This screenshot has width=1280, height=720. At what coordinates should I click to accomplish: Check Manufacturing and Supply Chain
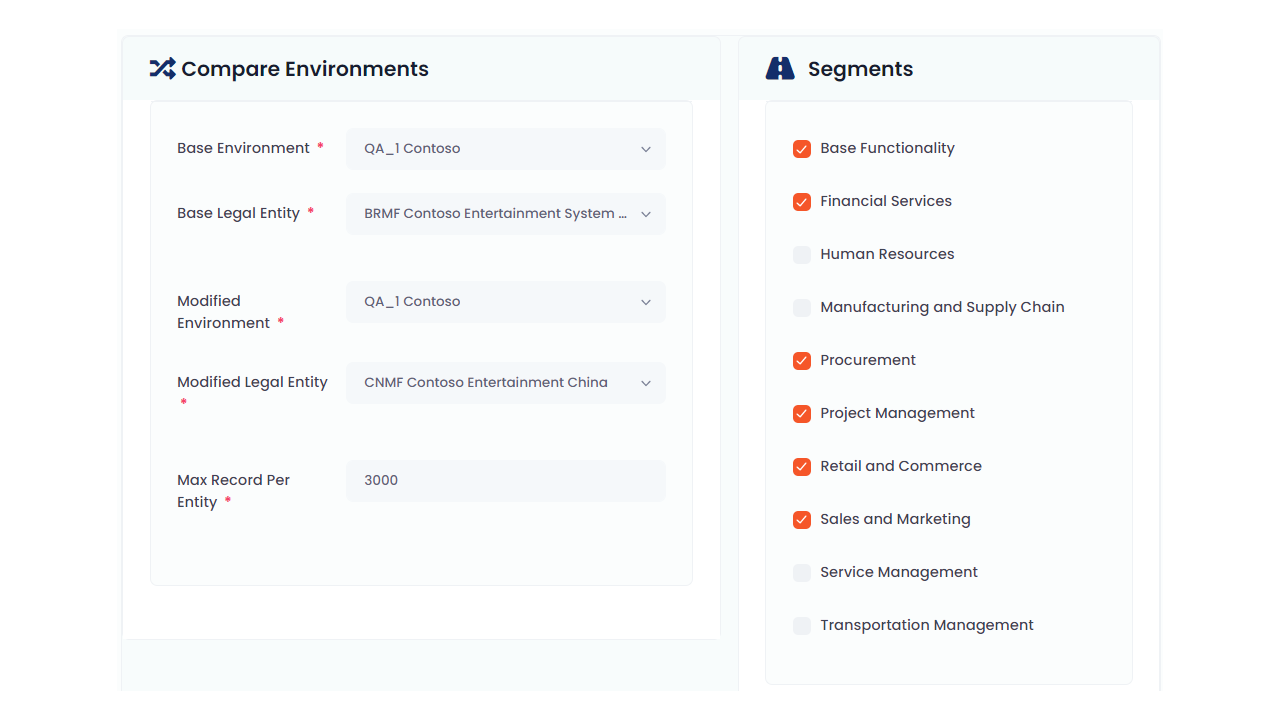point(802,308)
